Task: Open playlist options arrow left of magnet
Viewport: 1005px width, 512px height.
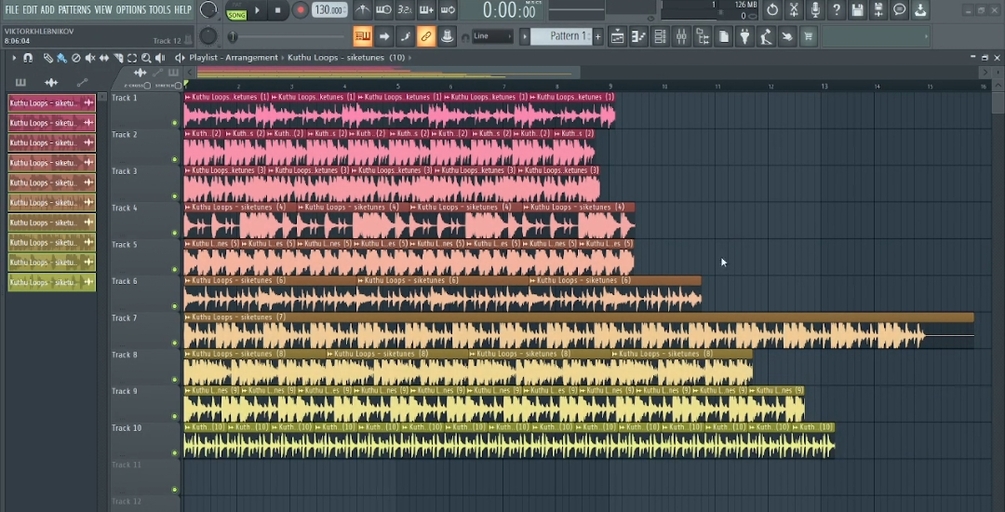Action: (14, 58)
